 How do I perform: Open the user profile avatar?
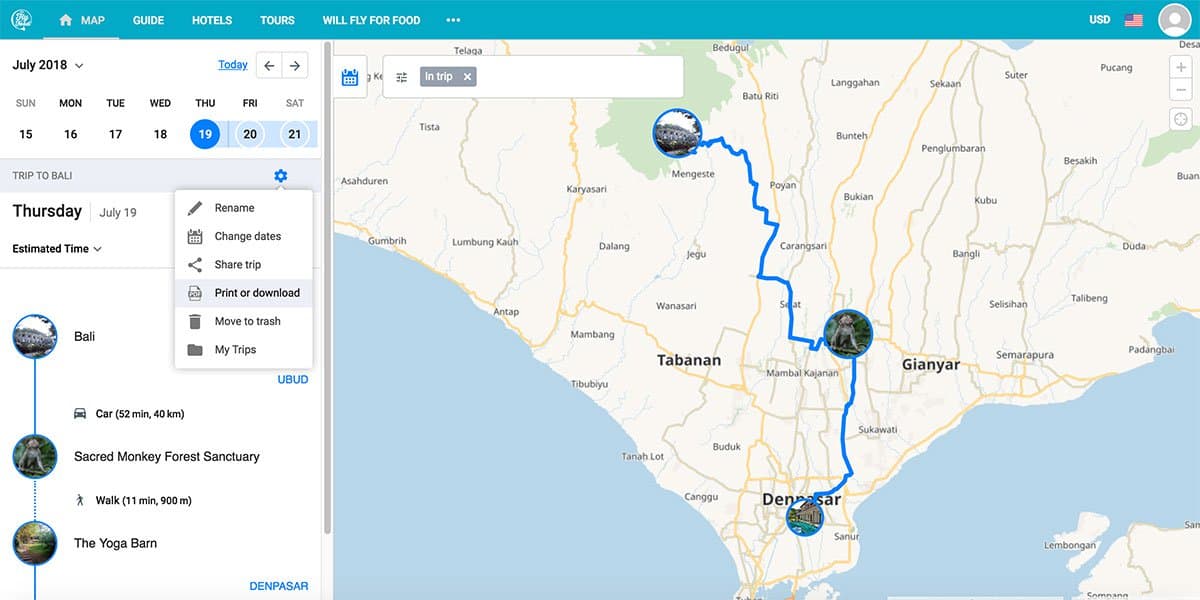[x=1174, y=20]
